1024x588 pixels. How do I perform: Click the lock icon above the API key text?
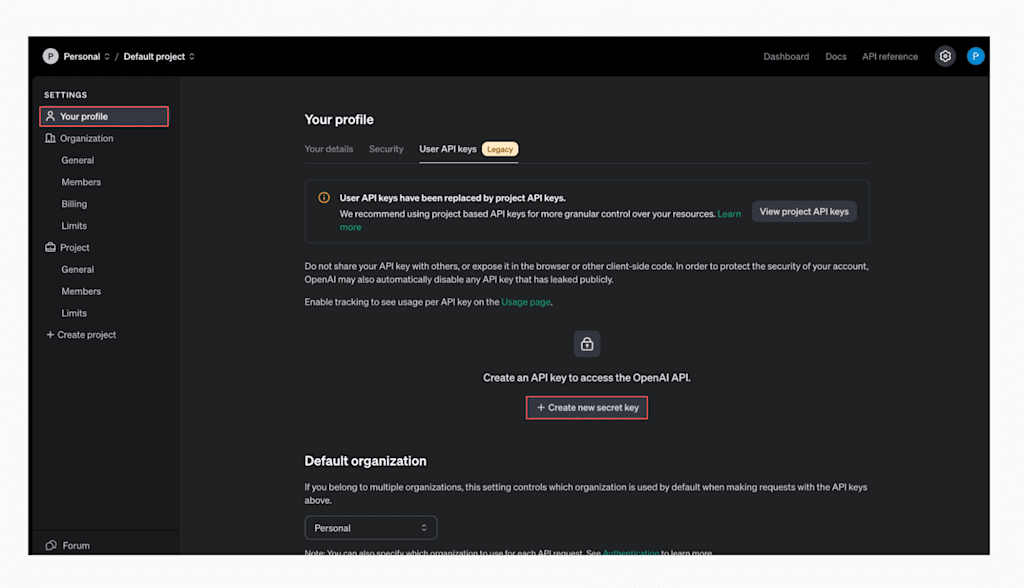586,344
